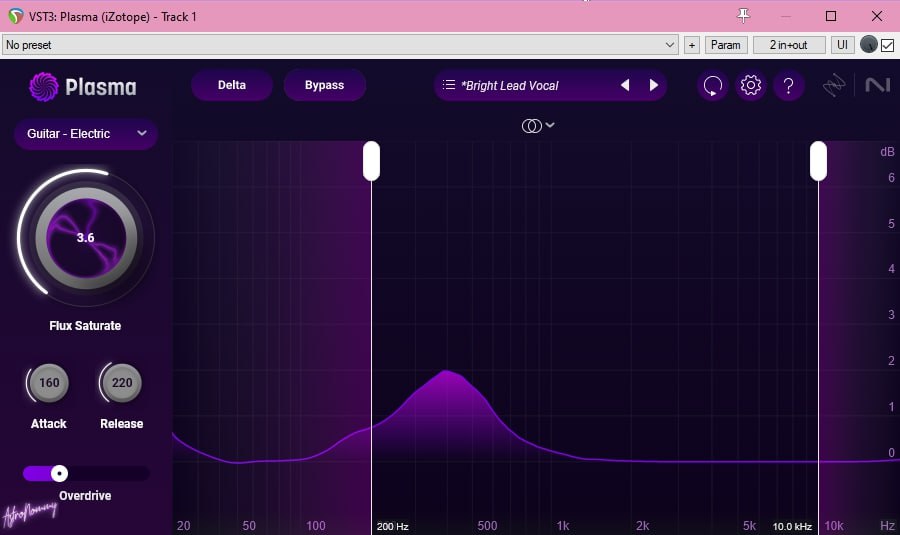The image size is (900, 535).
Task: Click the wet/dry mix knob in host bar
Action: coord(868,44)
